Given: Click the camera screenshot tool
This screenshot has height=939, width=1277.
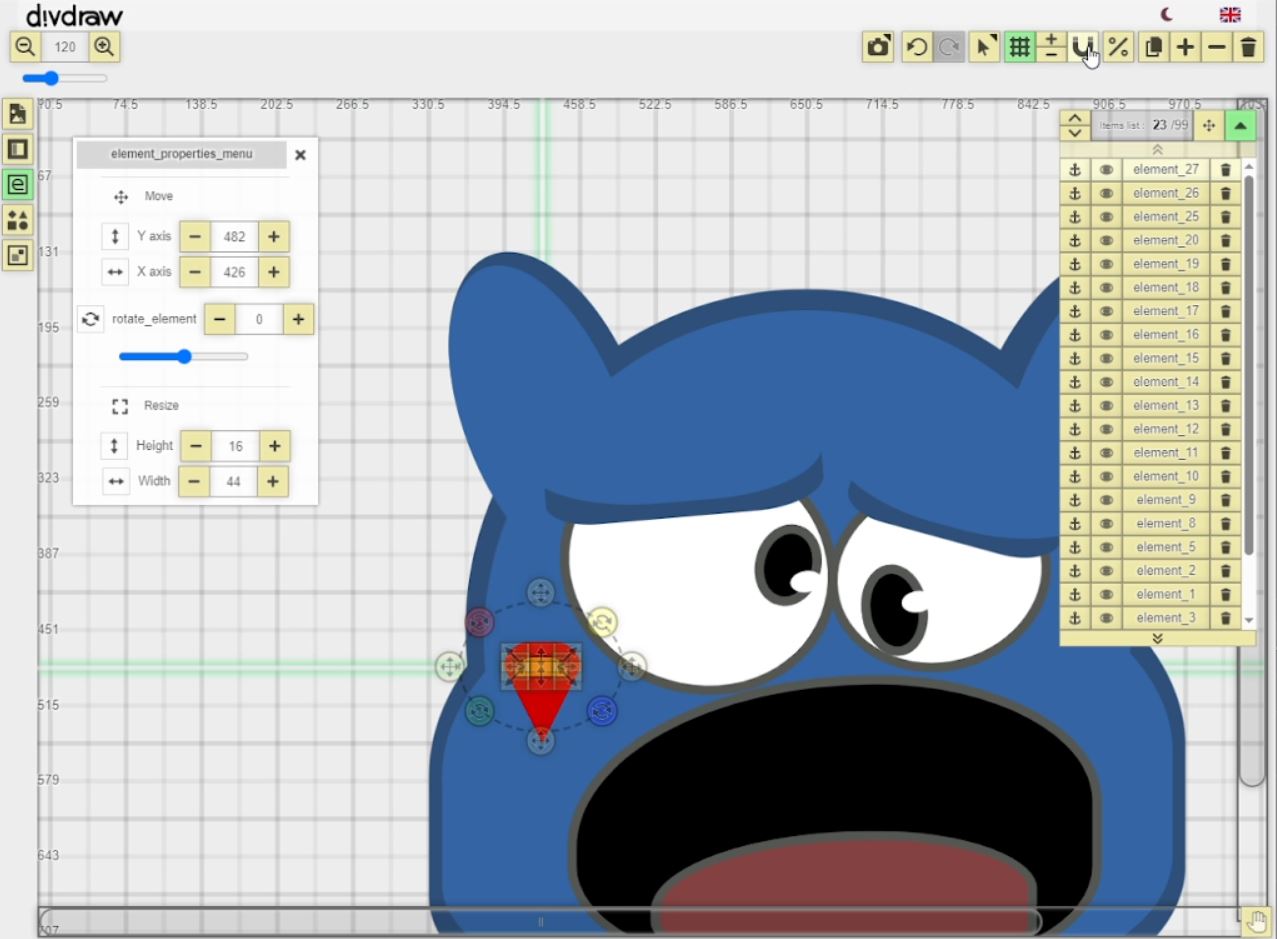Looking at the screenshot, I should (x=878, y=47).
